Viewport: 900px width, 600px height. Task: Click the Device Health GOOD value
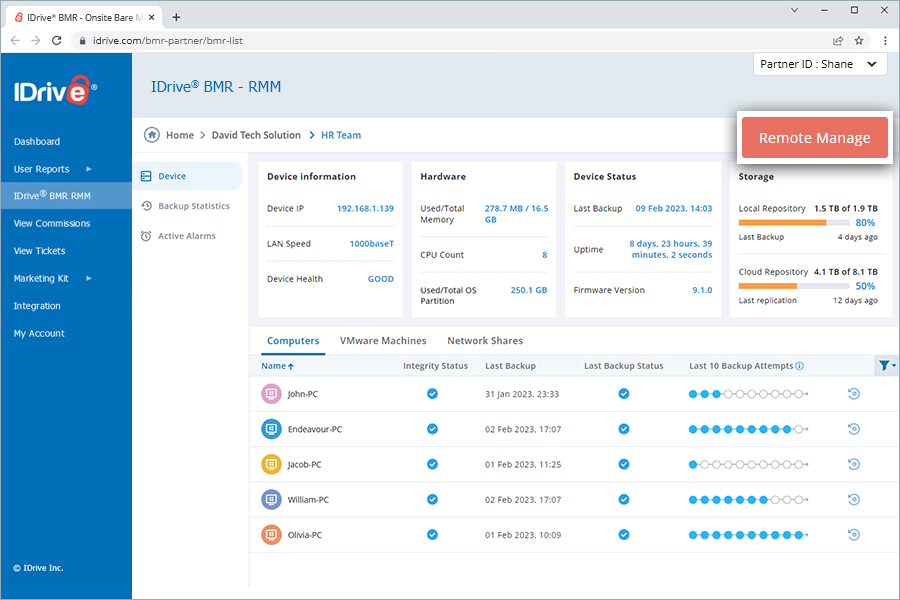[x=381, y=279]
